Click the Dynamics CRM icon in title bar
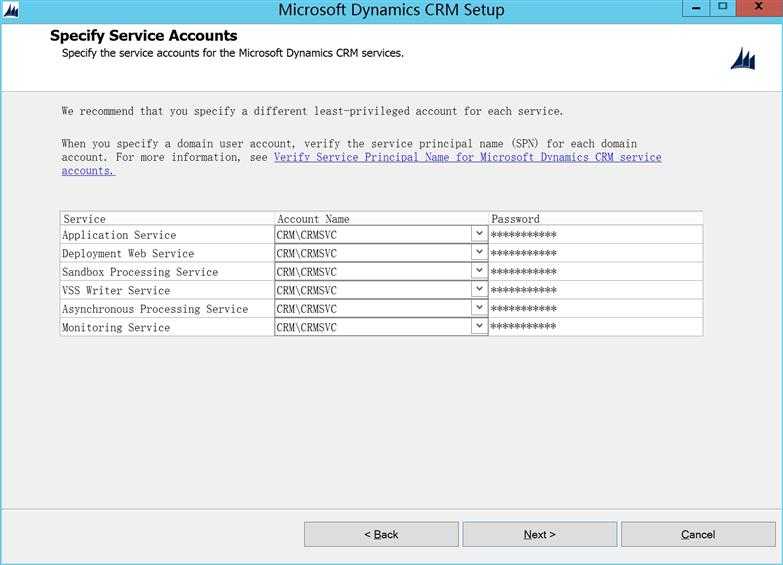This screenshot has width=783, height=565. 11,10
